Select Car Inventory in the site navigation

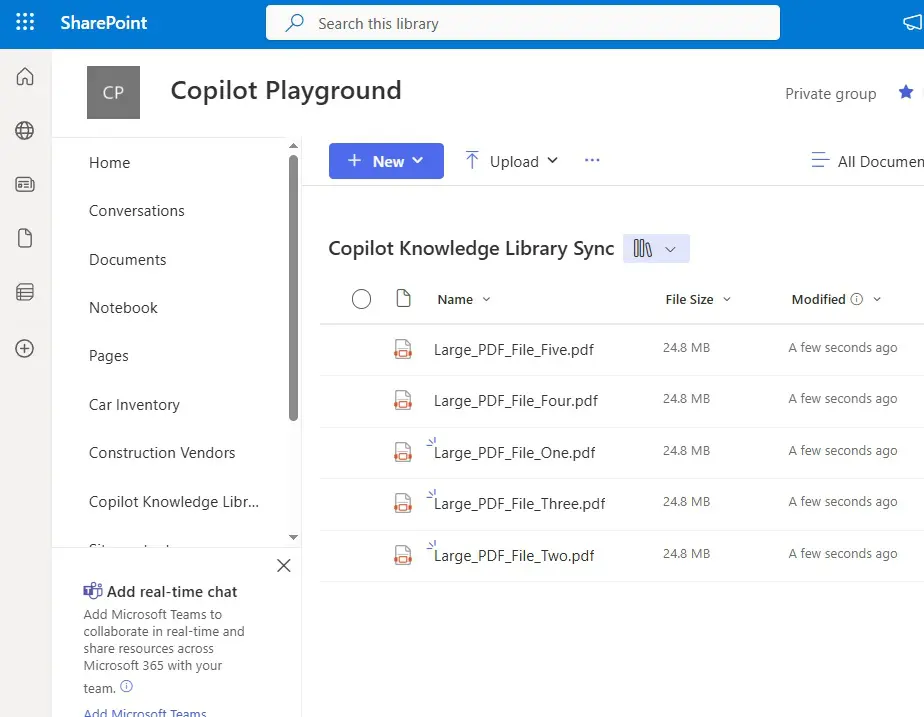tap(134, 405)
